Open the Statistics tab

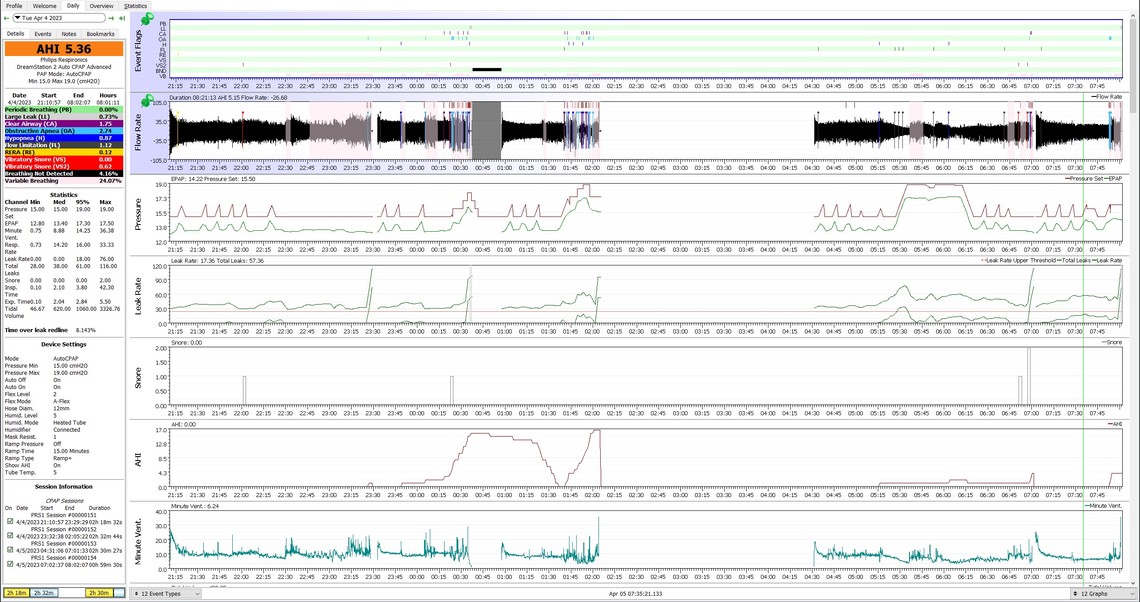point(135,5)
